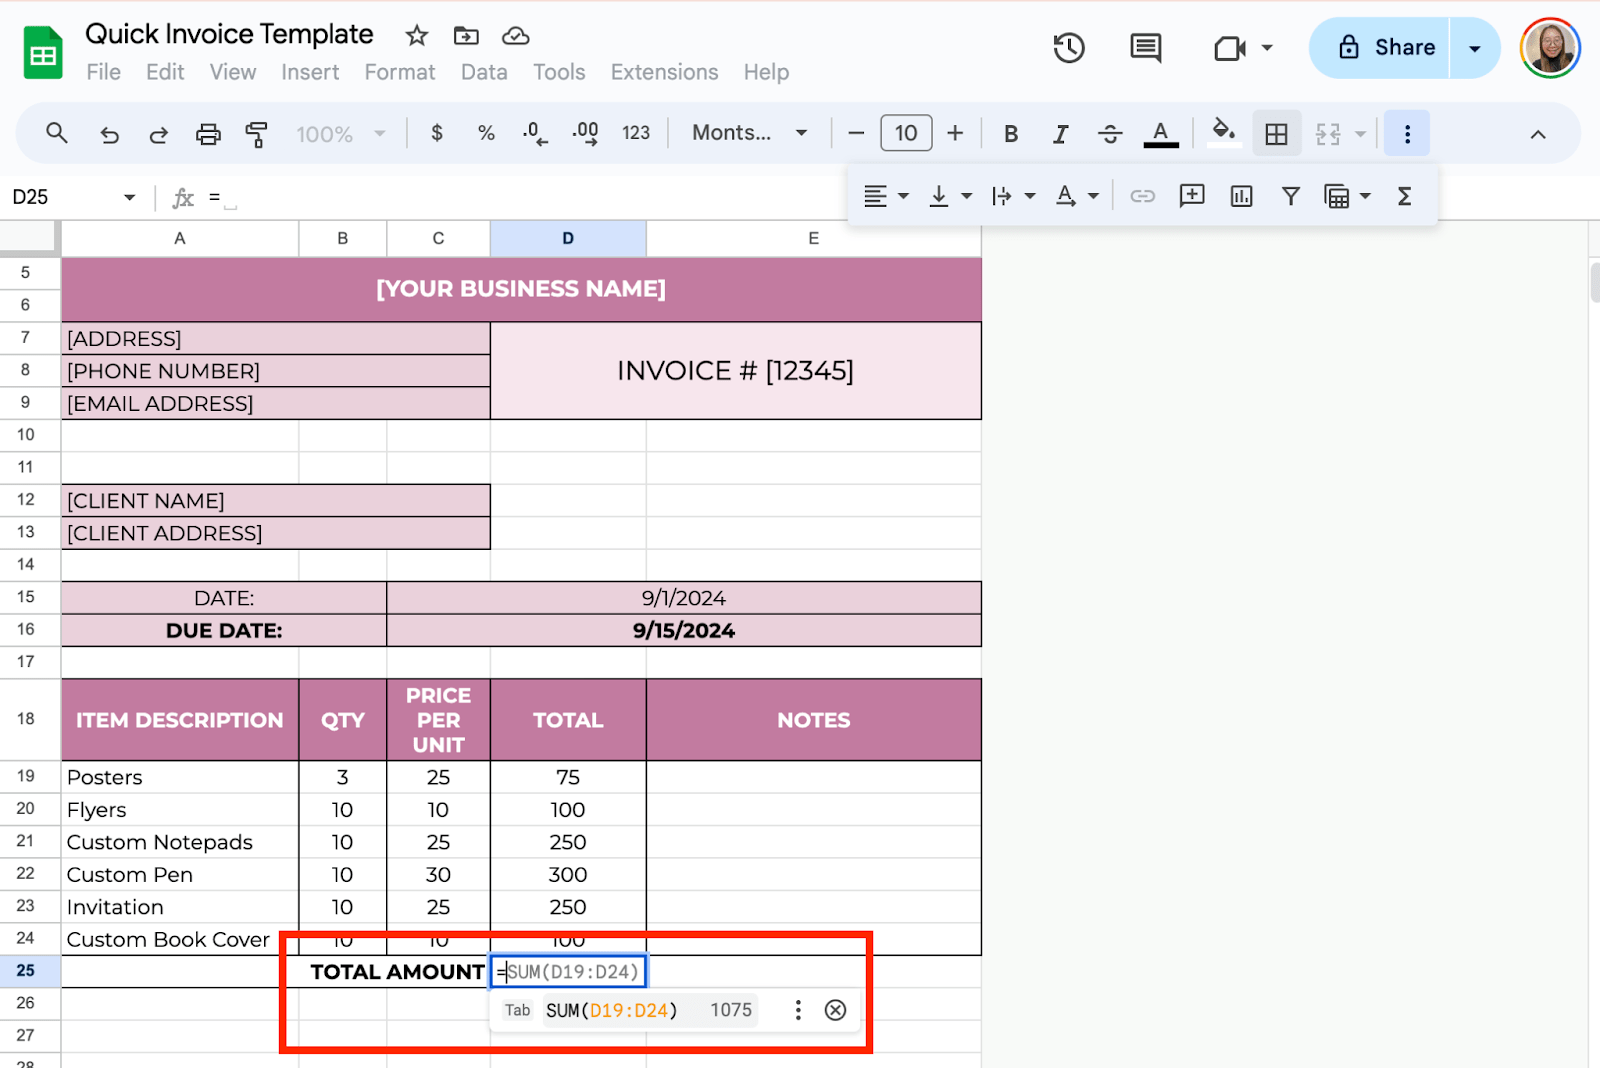Open the Name box dropdown arrow

coord(129,197)
